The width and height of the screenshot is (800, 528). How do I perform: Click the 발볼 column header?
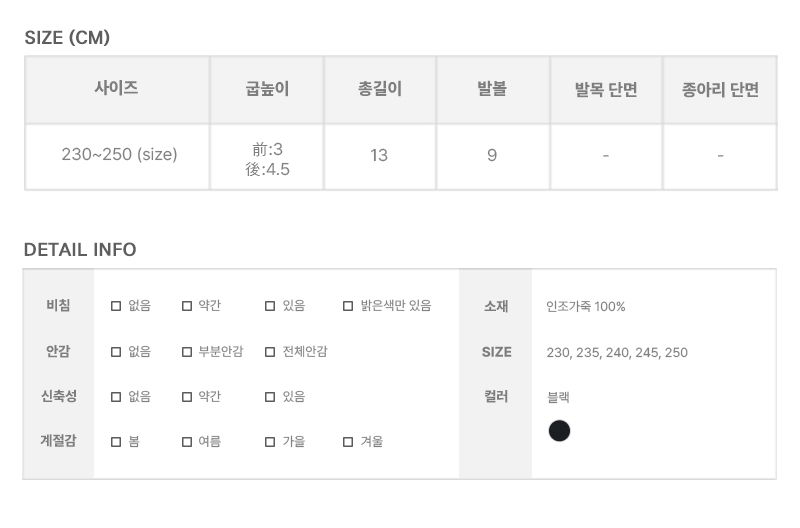[x=492, y=89]
